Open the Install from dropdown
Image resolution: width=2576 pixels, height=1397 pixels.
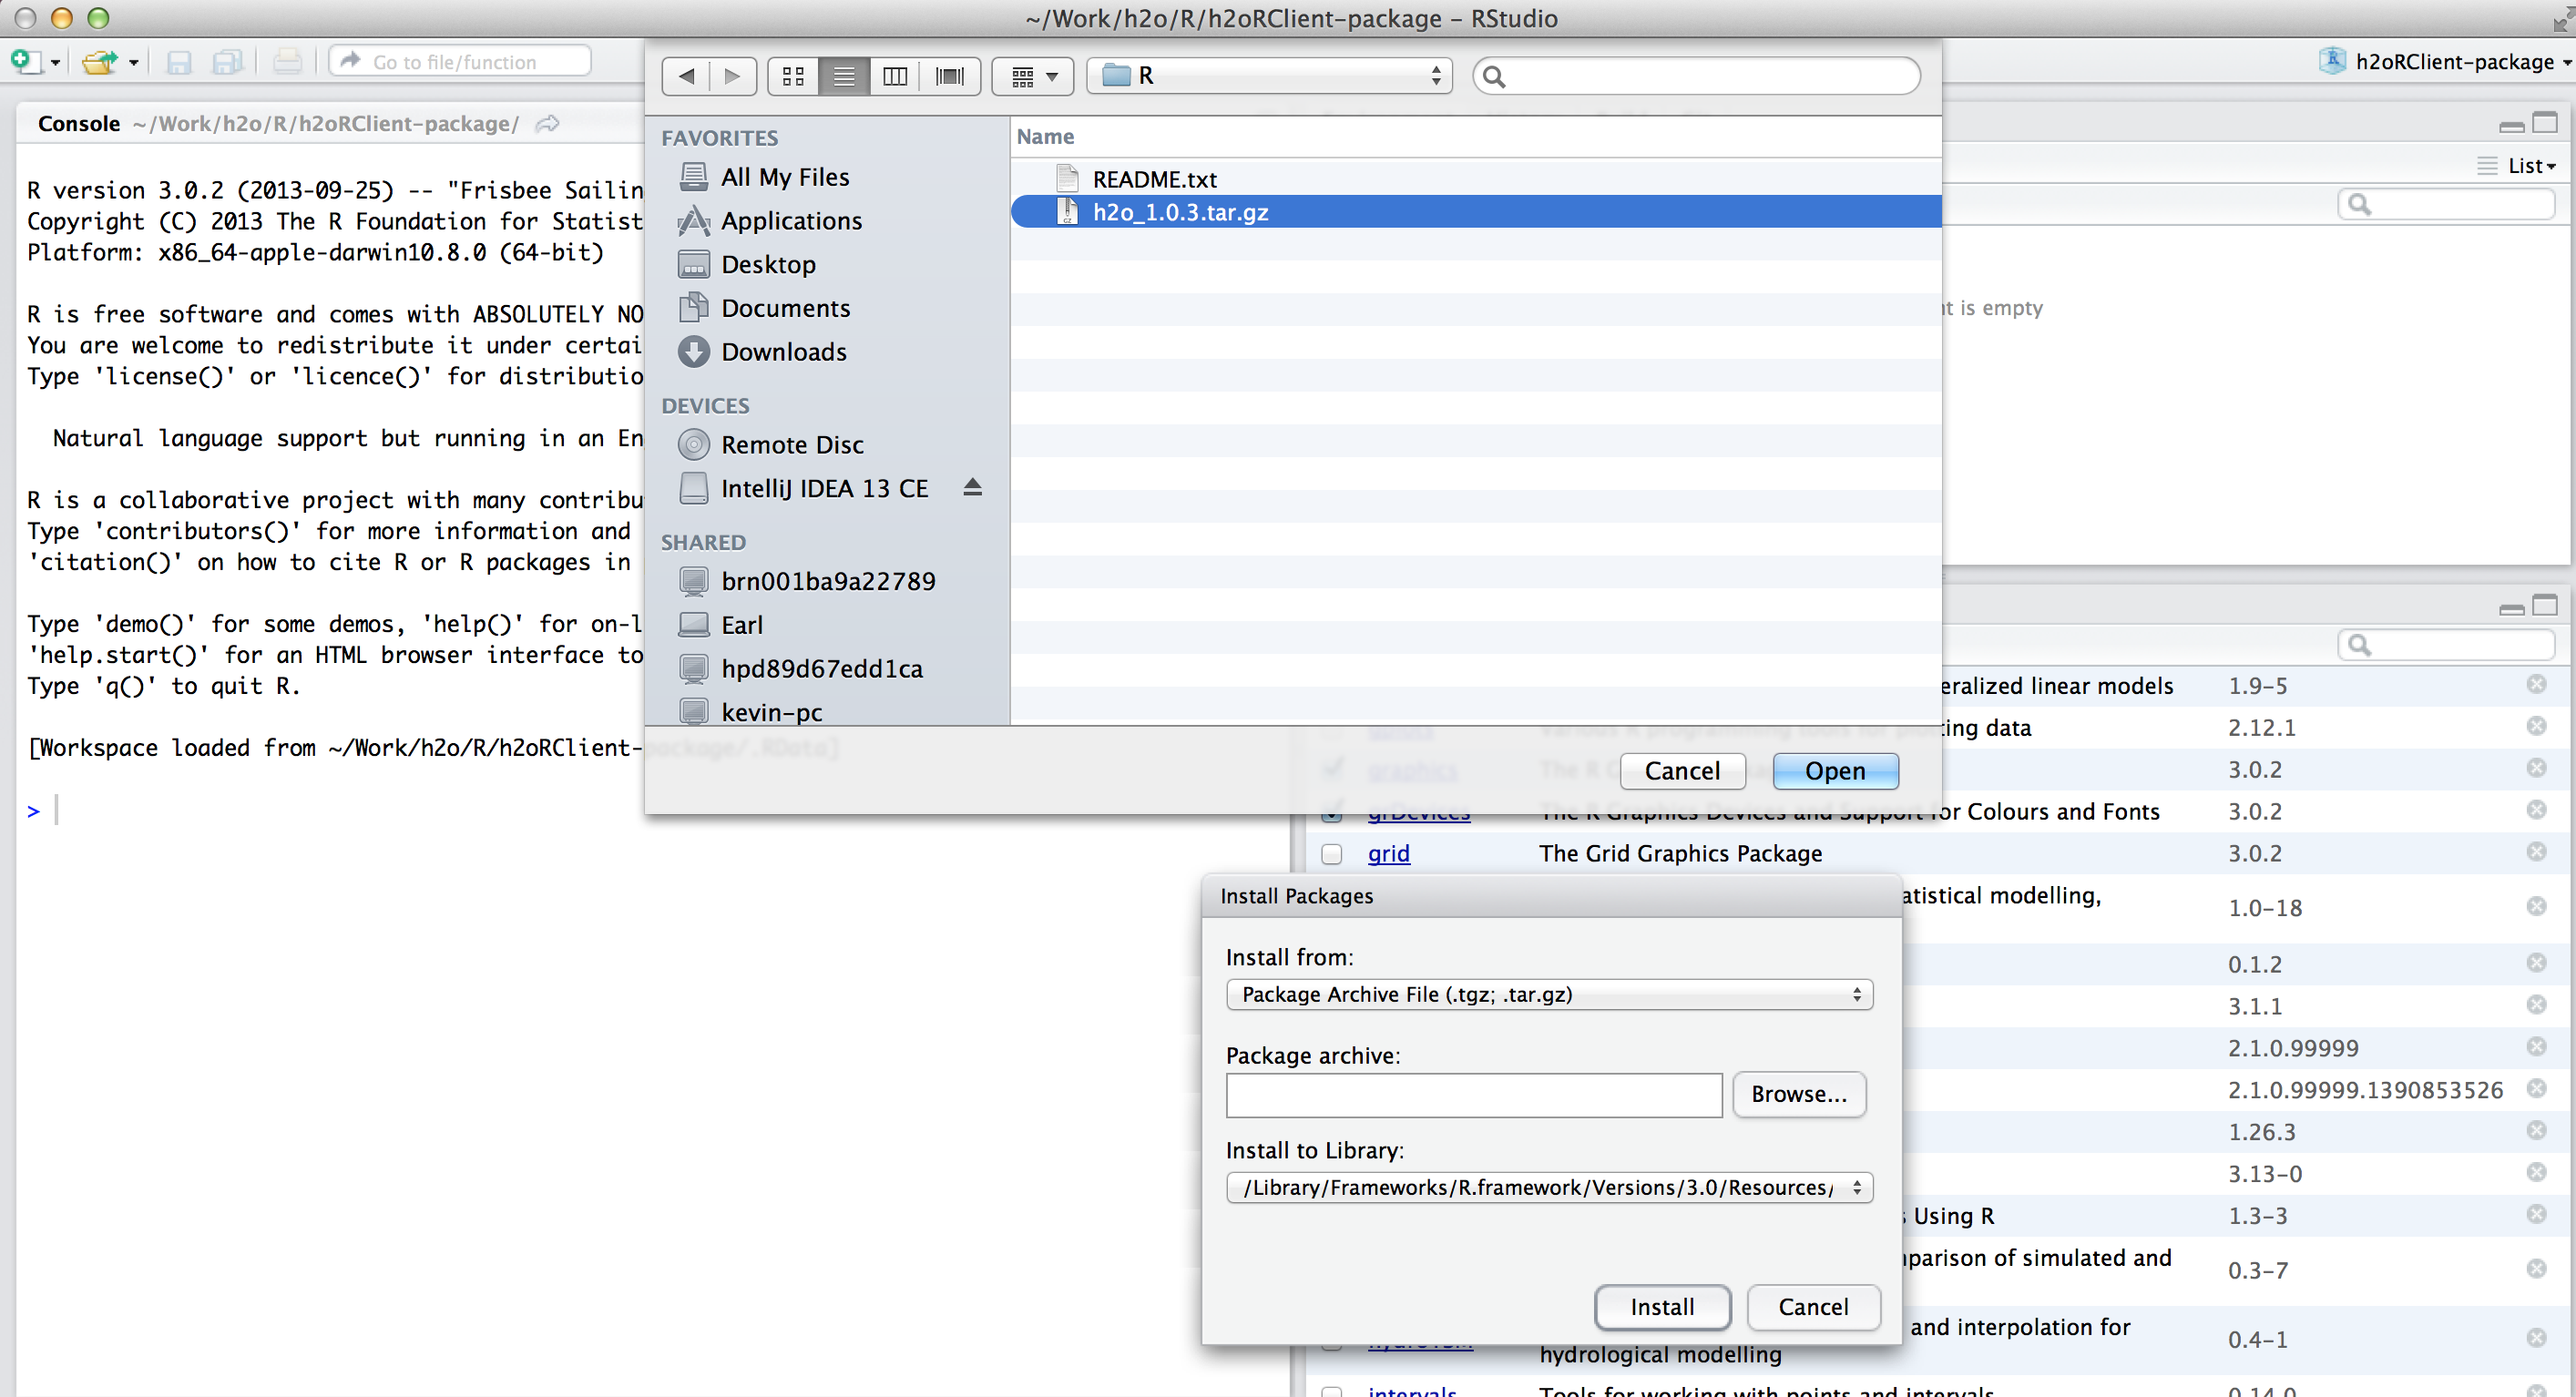click(1548, 994)
